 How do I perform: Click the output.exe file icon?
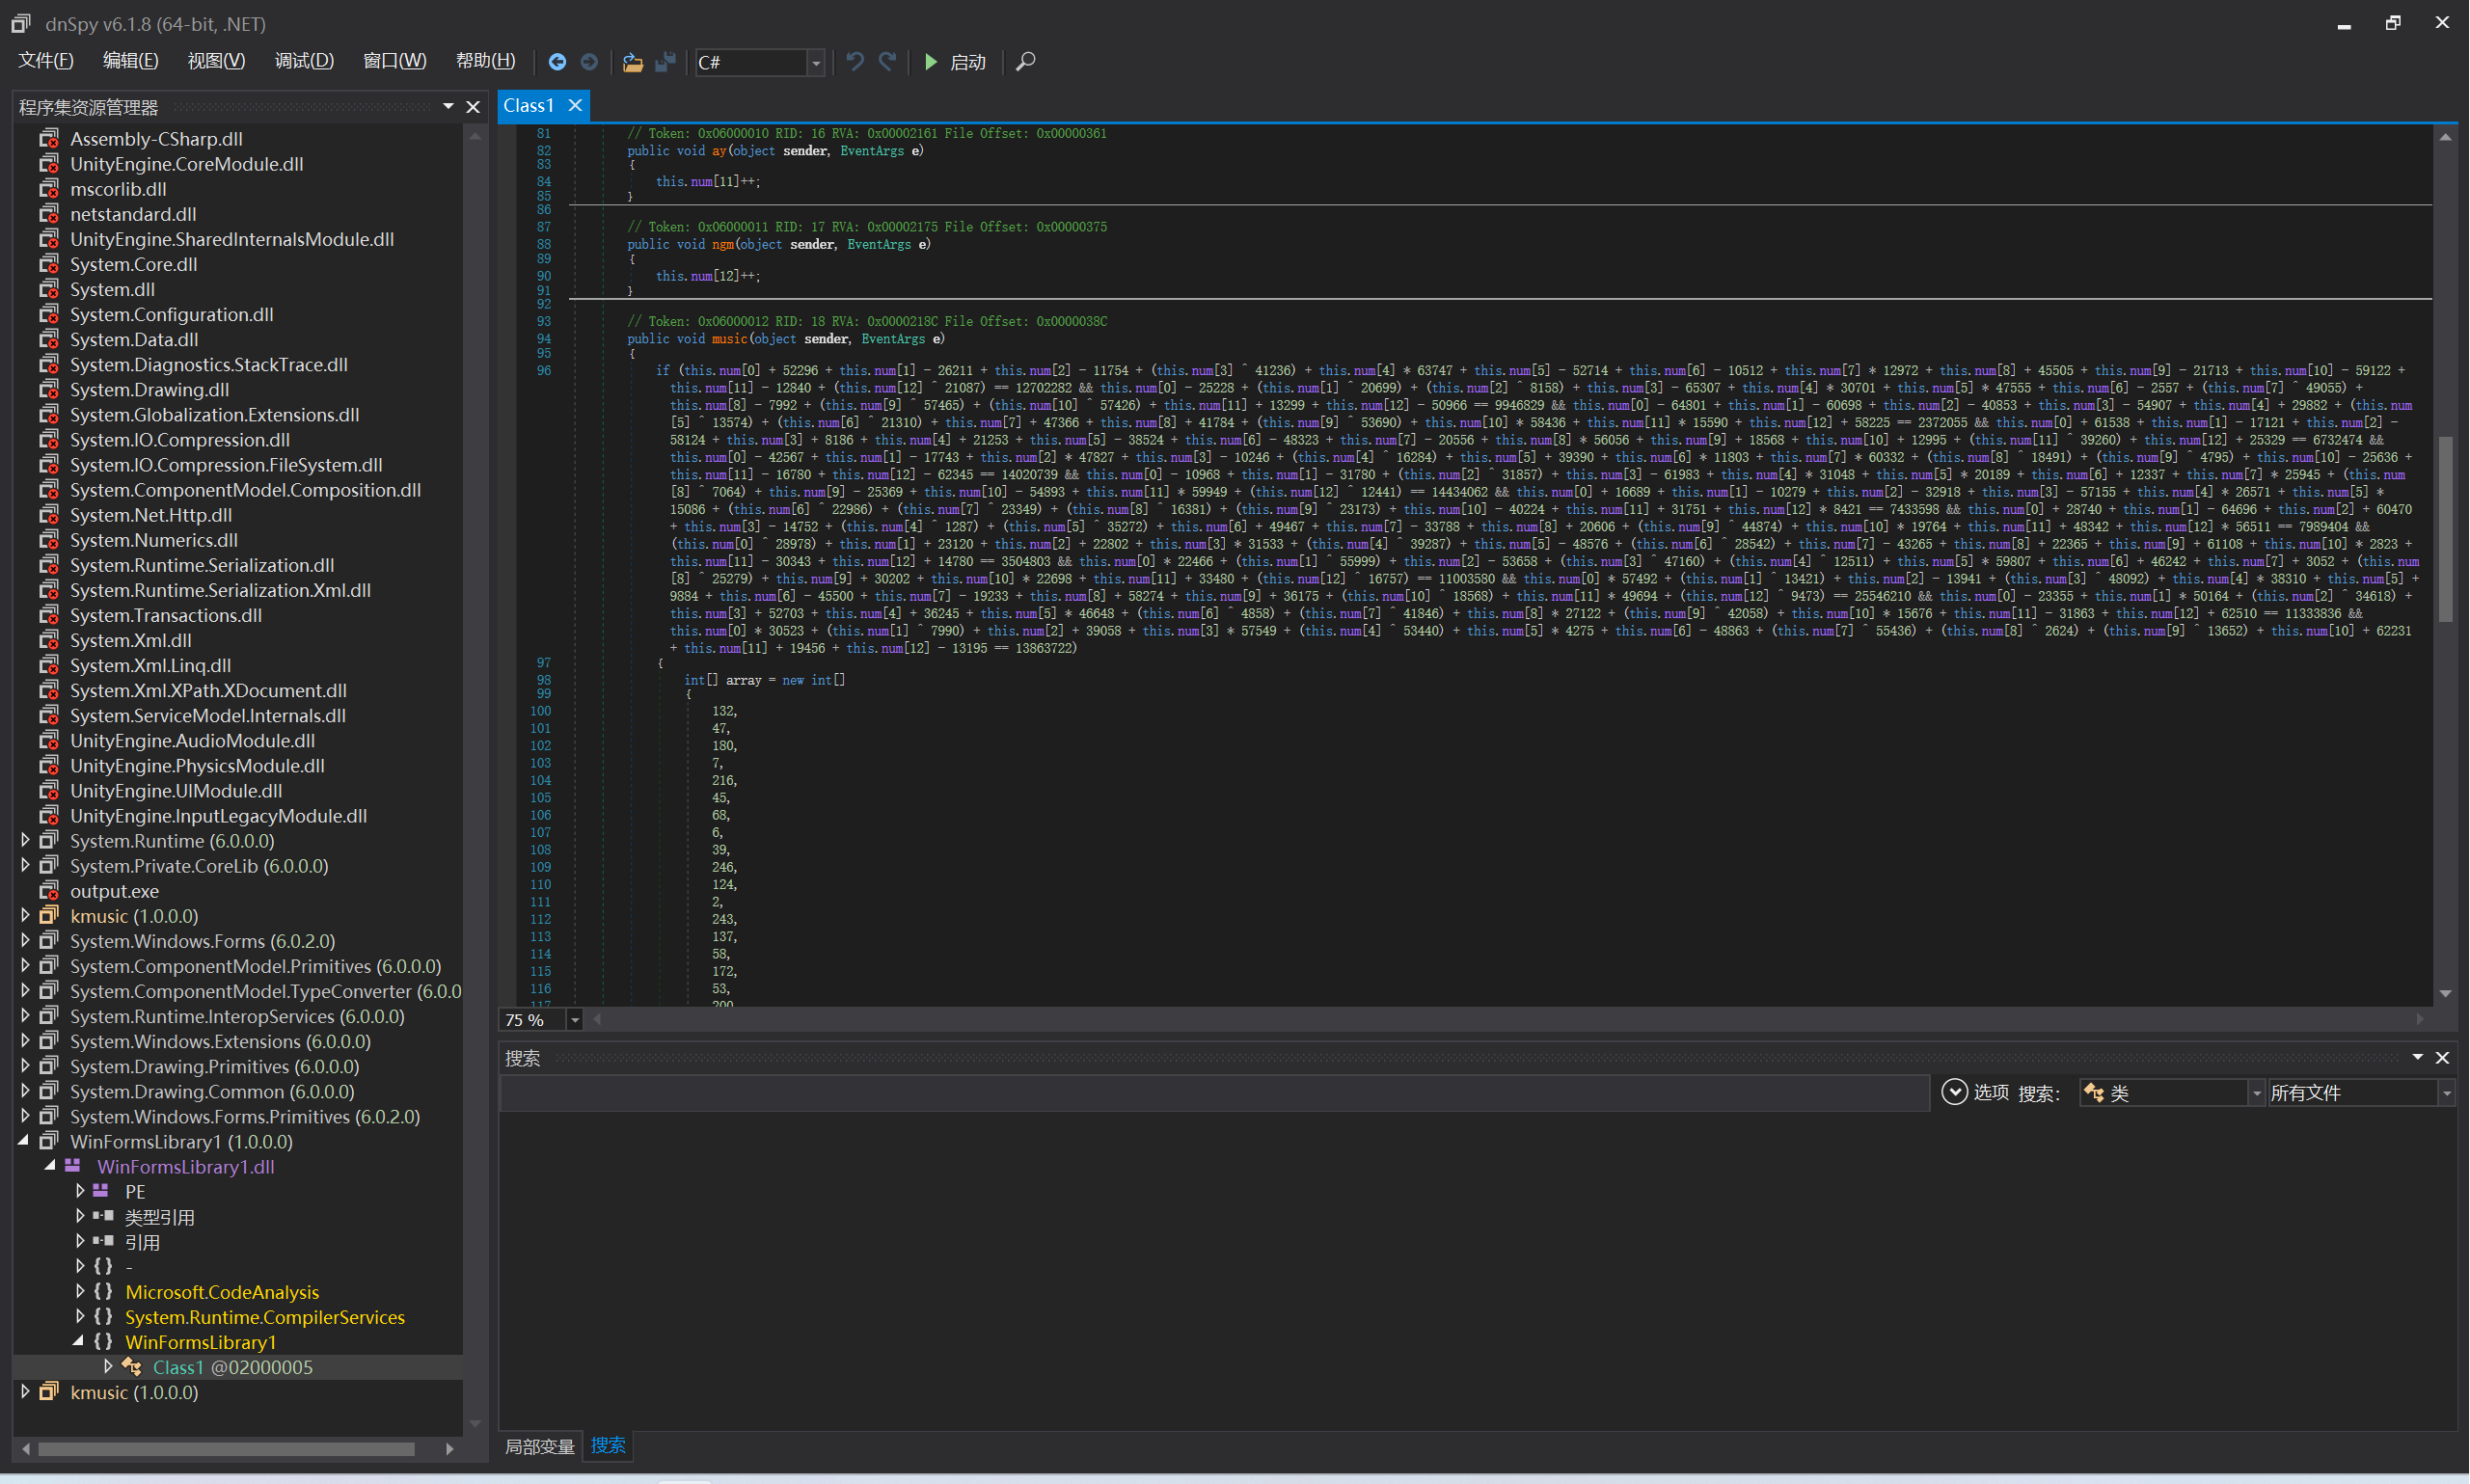point(49,890)
